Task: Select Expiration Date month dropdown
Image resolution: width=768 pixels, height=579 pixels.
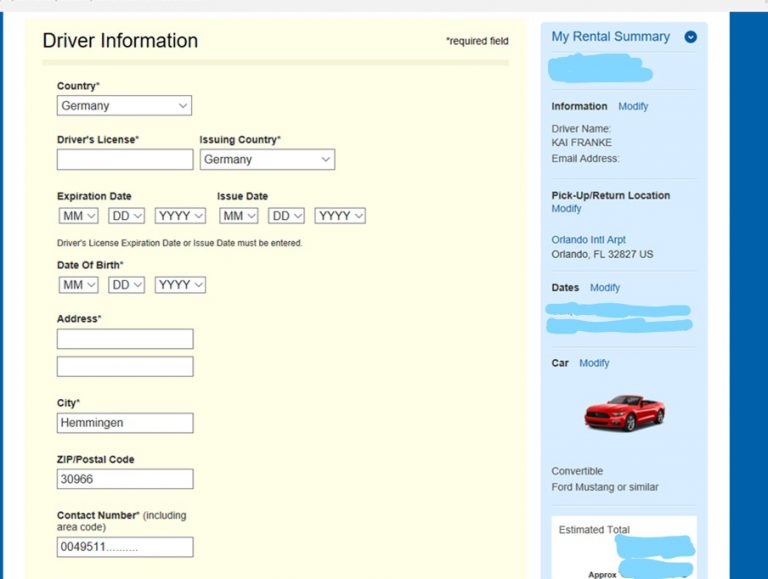Action: (x=78, y=216)
